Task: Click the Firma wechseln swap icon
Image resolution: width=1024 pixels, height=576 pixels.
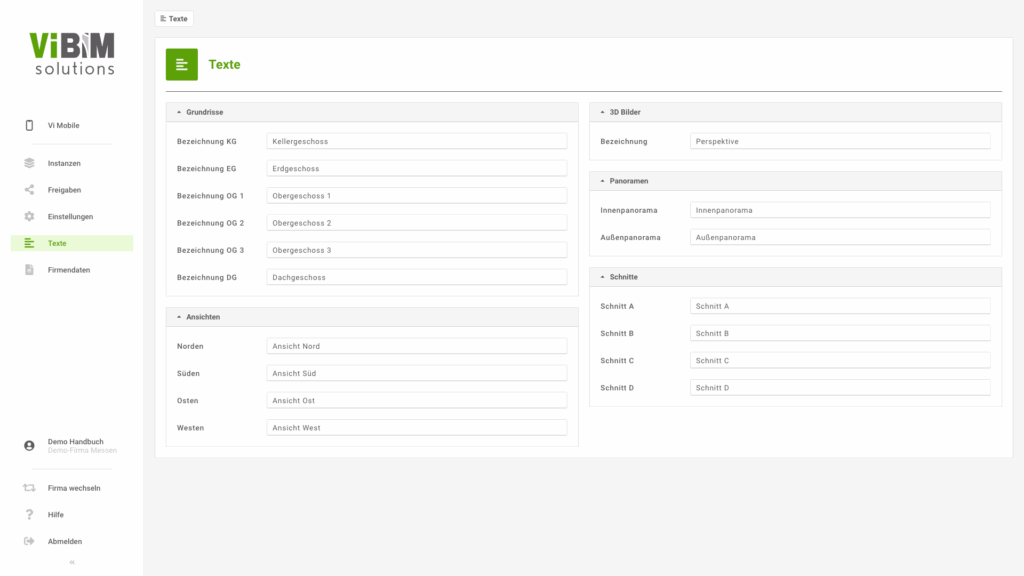Action: click(x=29, y=488)
